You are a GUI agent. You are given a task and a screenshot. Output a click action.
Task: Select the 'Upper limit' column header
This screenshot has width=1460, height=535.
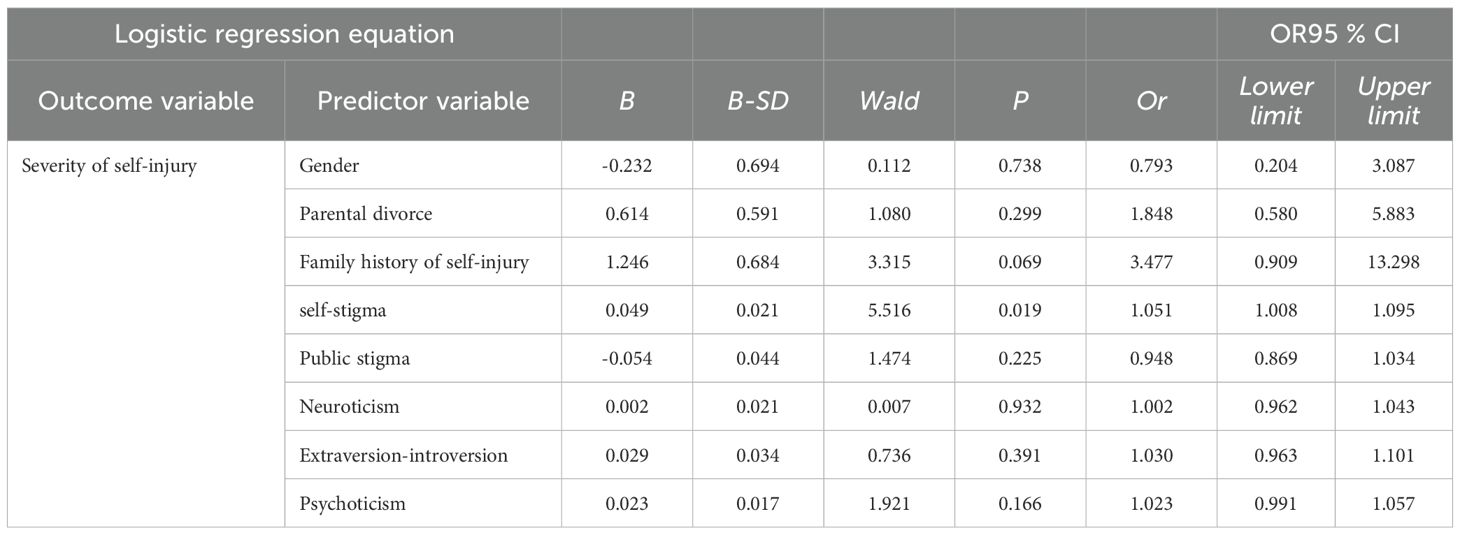pyautogui.click(x=1394, y=101)
